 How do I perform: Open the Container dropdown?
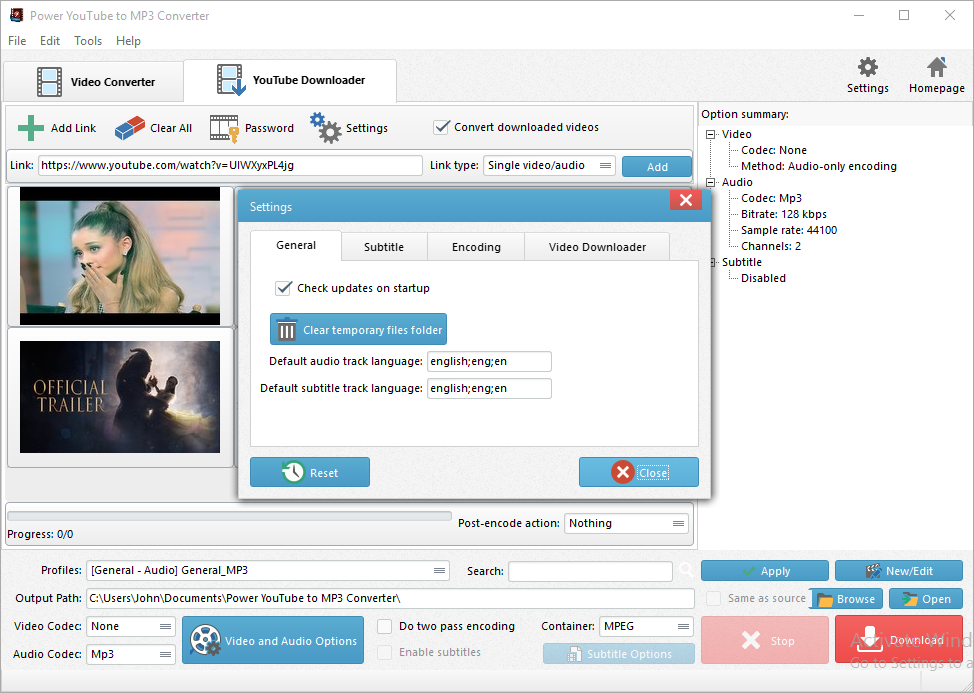tap(646, 626)
